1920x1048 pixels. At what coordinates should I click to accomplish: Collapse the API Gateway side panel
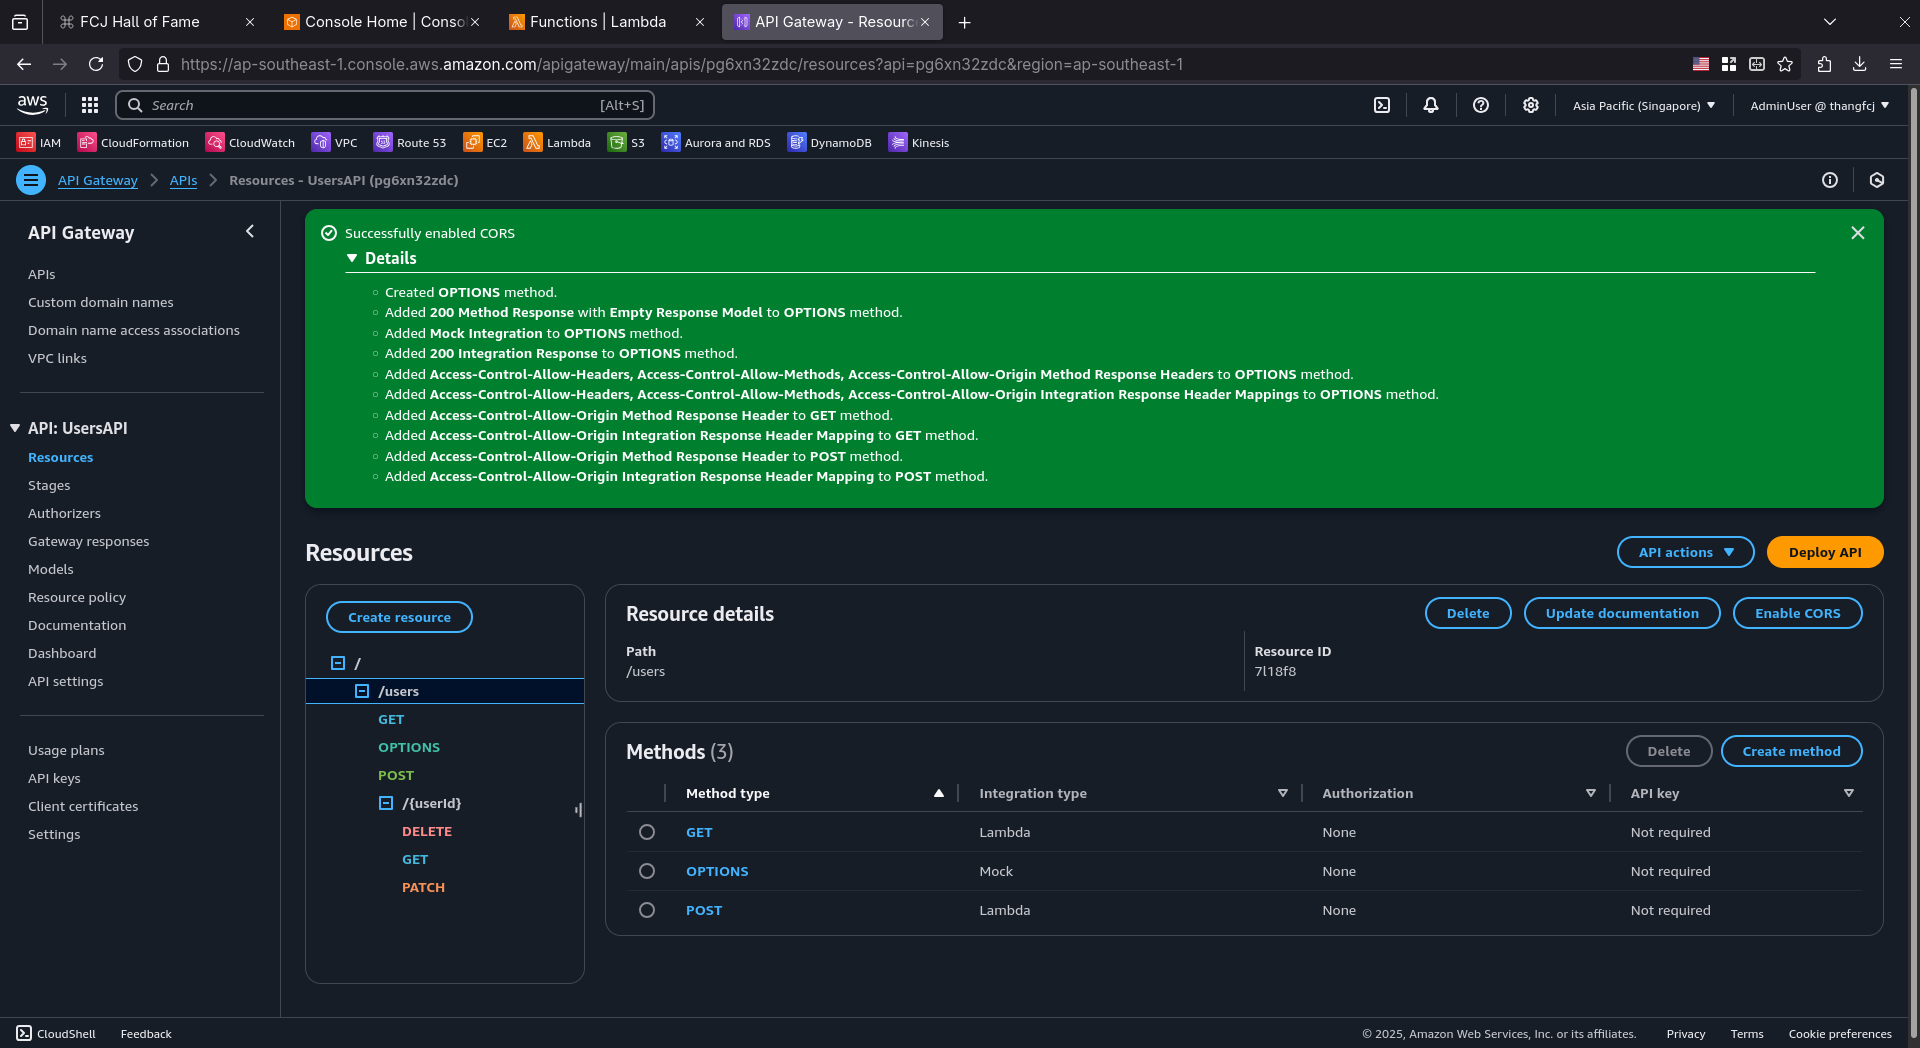[250, 231]
